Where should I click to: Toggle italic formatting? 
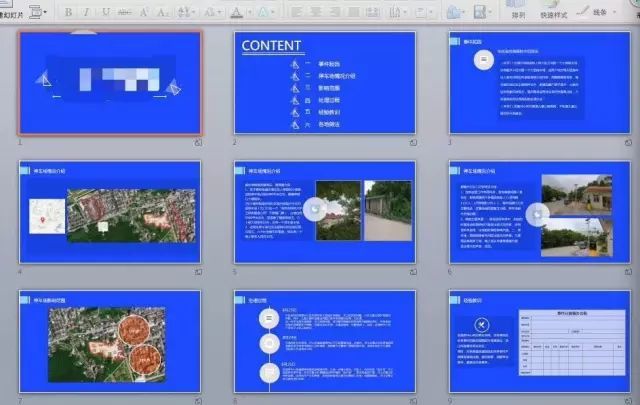[86, 12]
